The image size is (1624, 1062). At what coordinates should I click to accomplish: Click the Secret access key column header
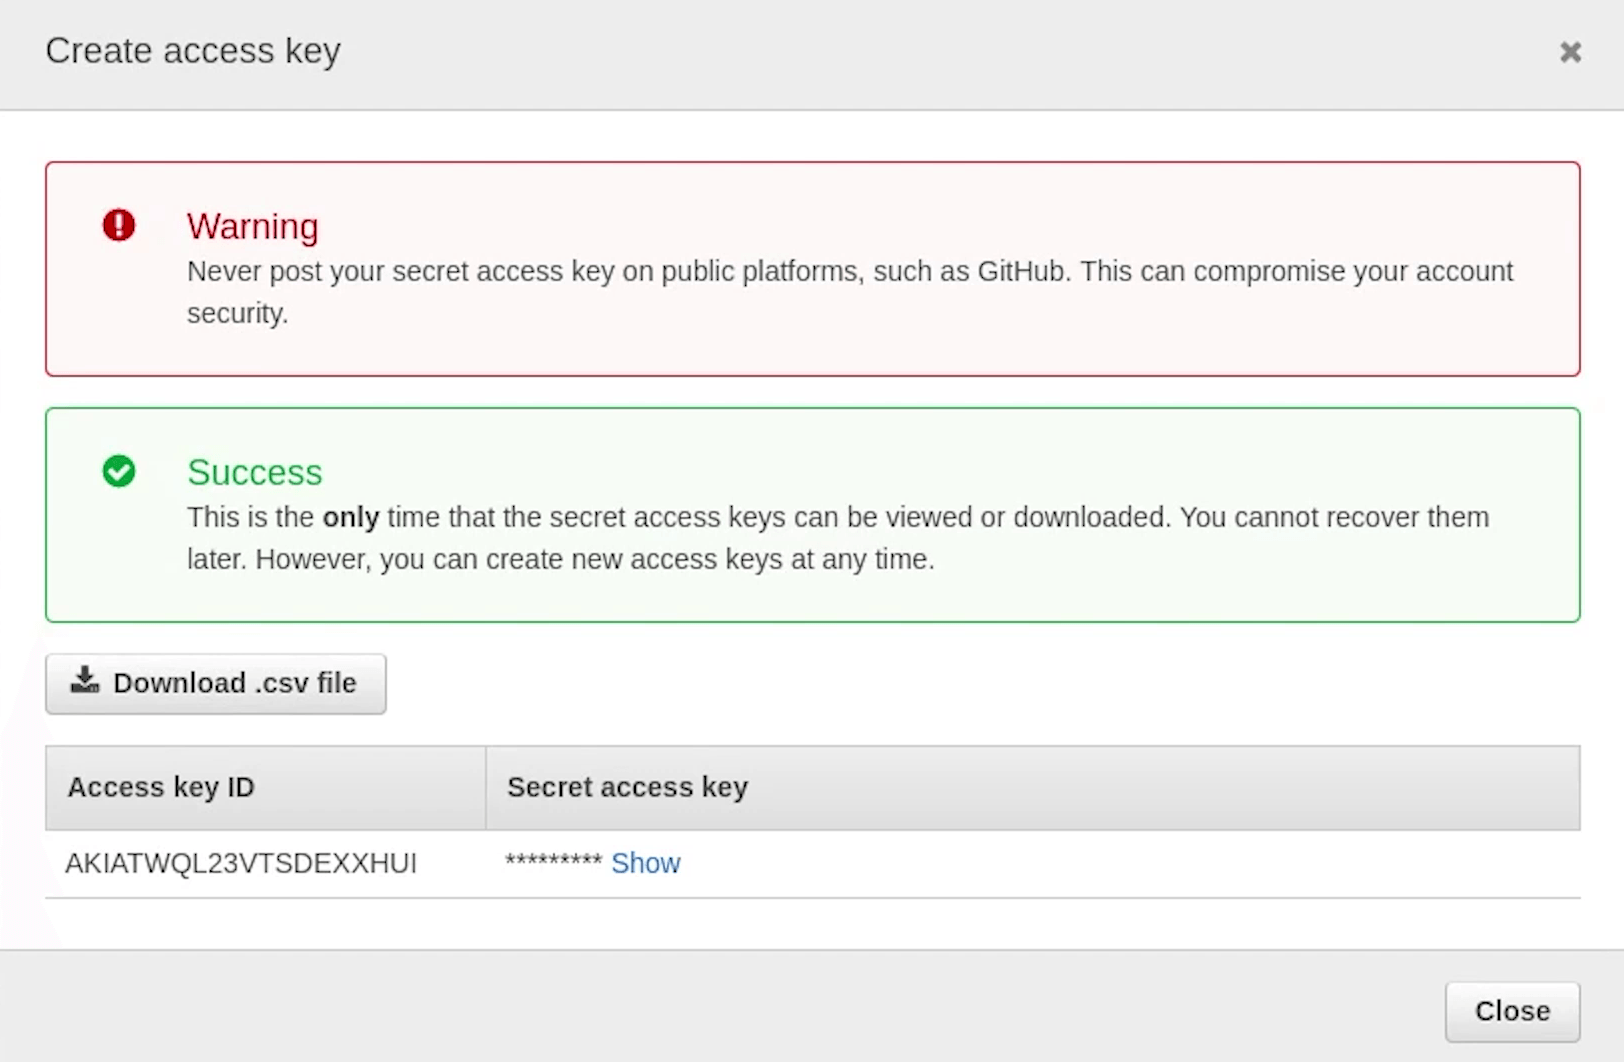(x=627, y=787)
